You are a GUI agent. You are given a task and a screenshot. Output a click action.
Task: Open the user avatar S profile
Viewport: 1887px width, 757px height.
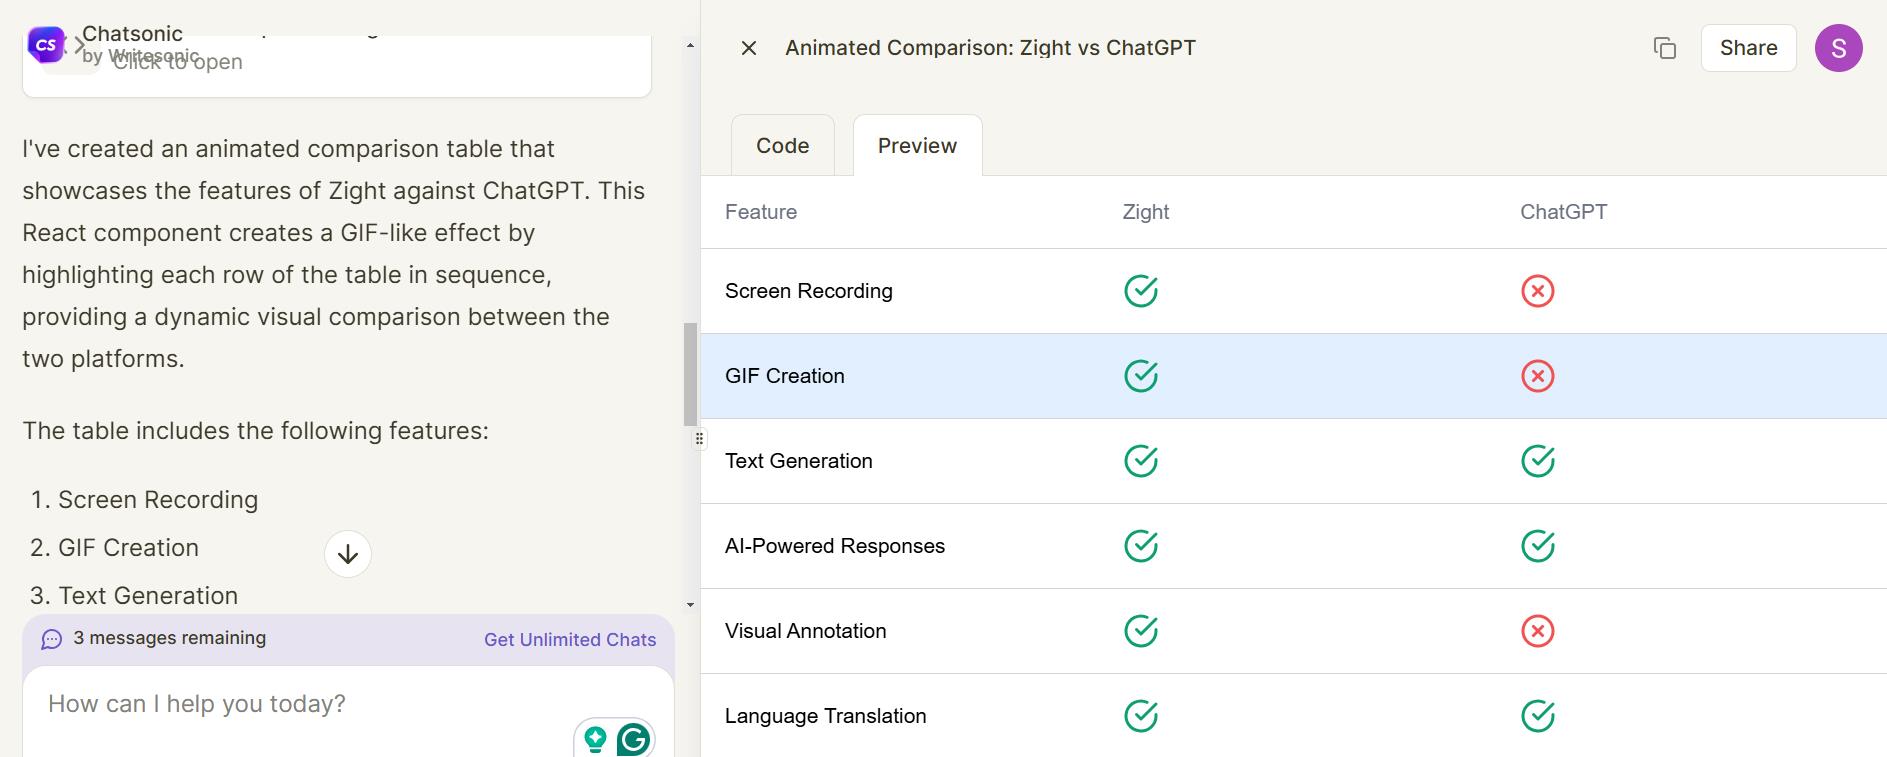pyautogui.click(x=1838, y=48)
